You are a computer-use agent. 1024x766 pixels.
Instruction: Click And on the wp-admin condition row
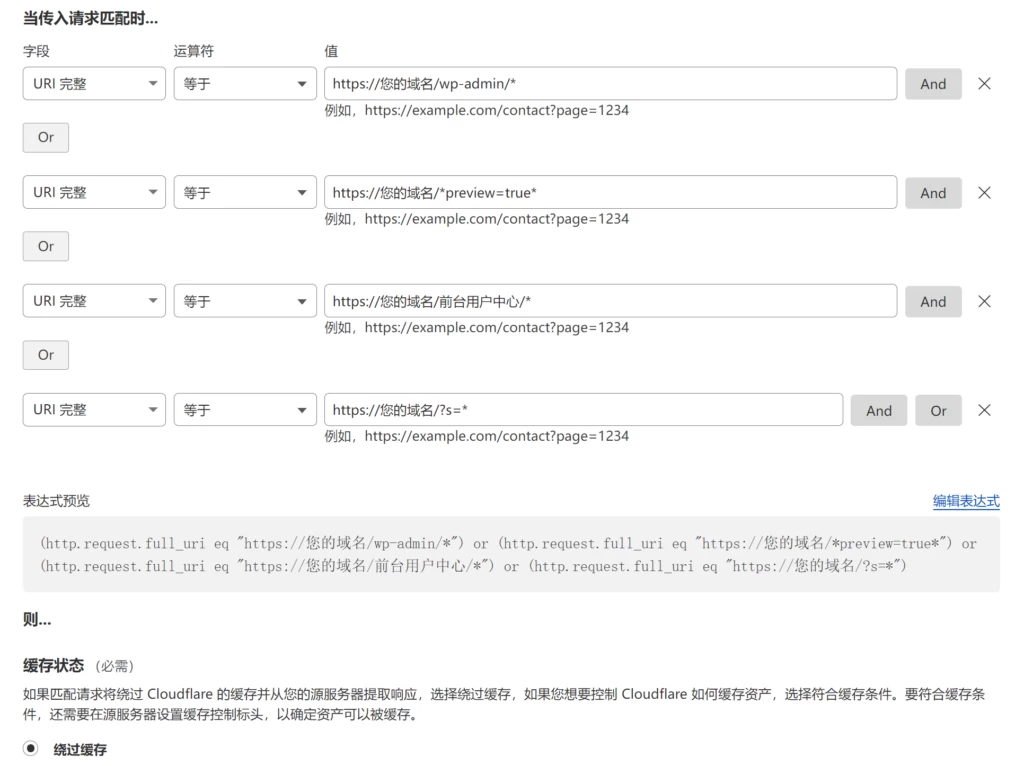[x=933, y=84]
